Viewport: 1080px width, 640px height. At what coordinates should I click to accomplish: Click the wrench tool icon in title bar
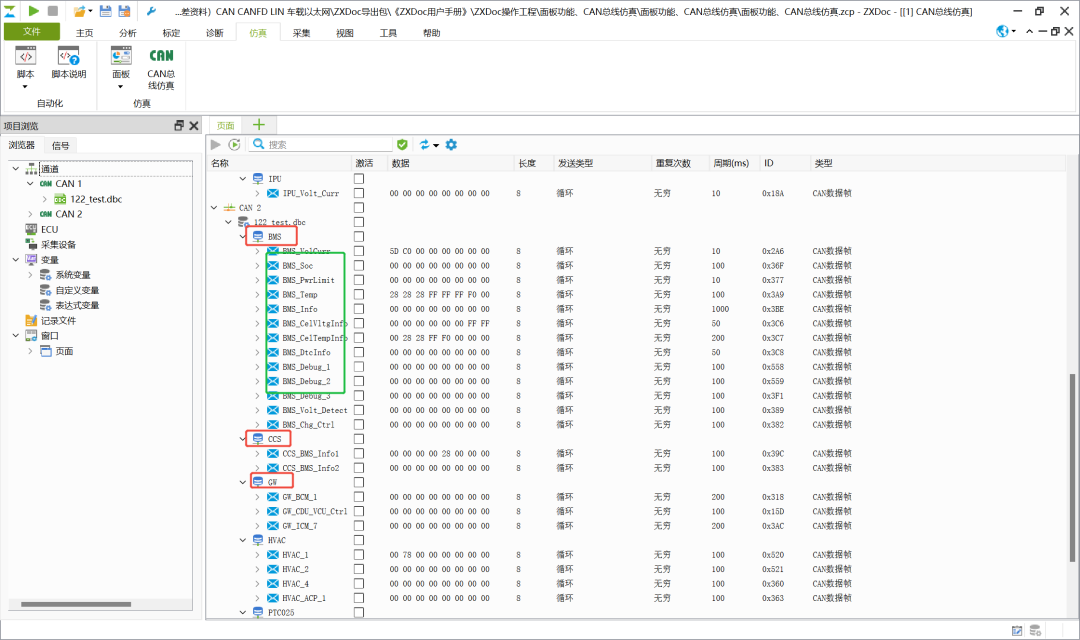coord(152,11)
